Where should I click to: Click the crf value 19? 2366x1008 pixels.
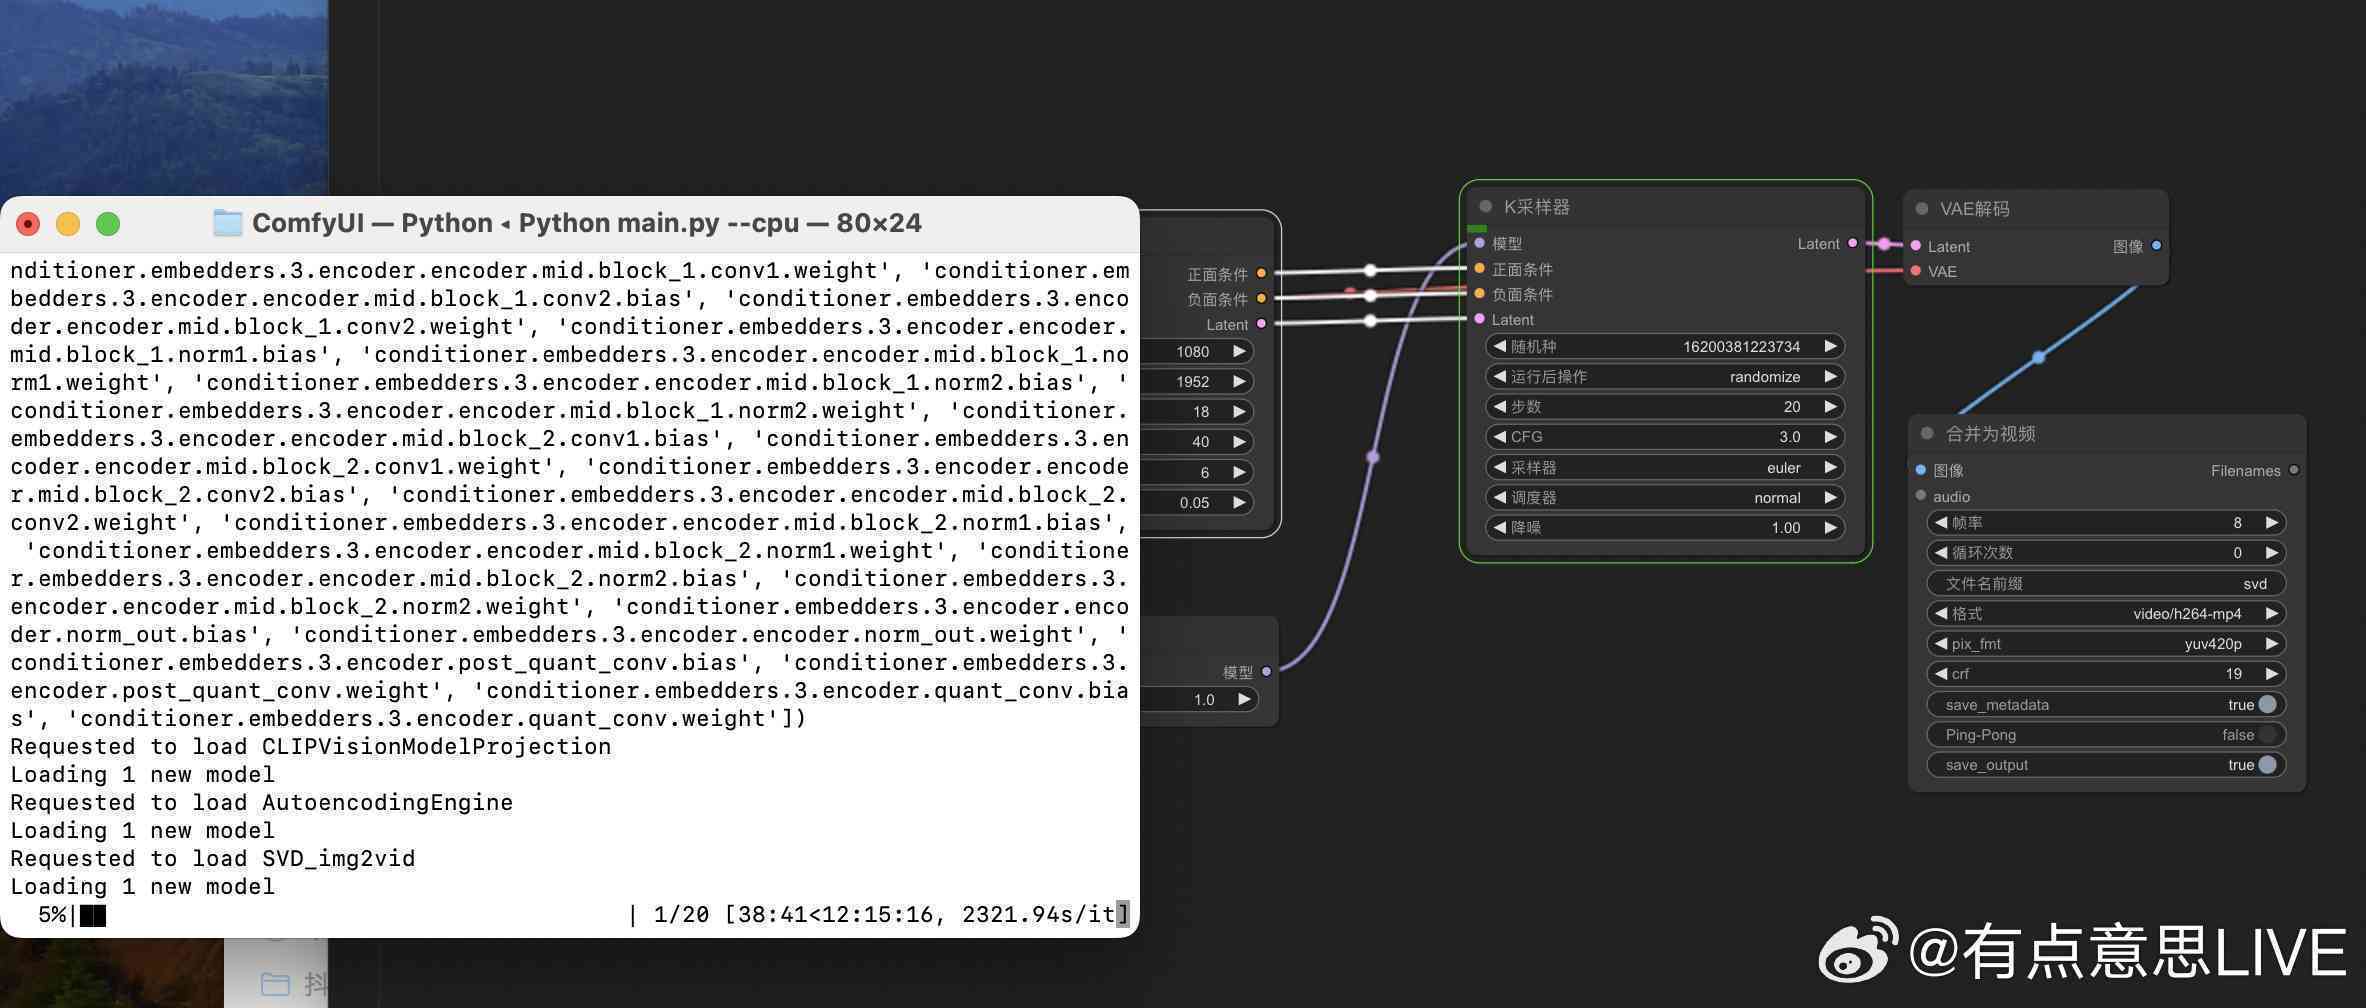[2233, 673]
